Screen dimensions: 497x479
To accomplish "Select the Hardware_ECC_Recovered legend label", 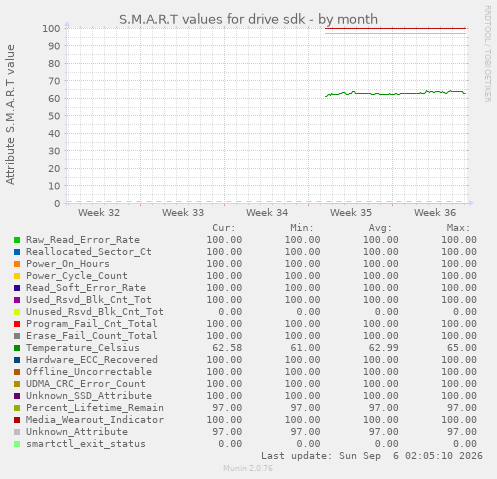I will click(92, 360).
